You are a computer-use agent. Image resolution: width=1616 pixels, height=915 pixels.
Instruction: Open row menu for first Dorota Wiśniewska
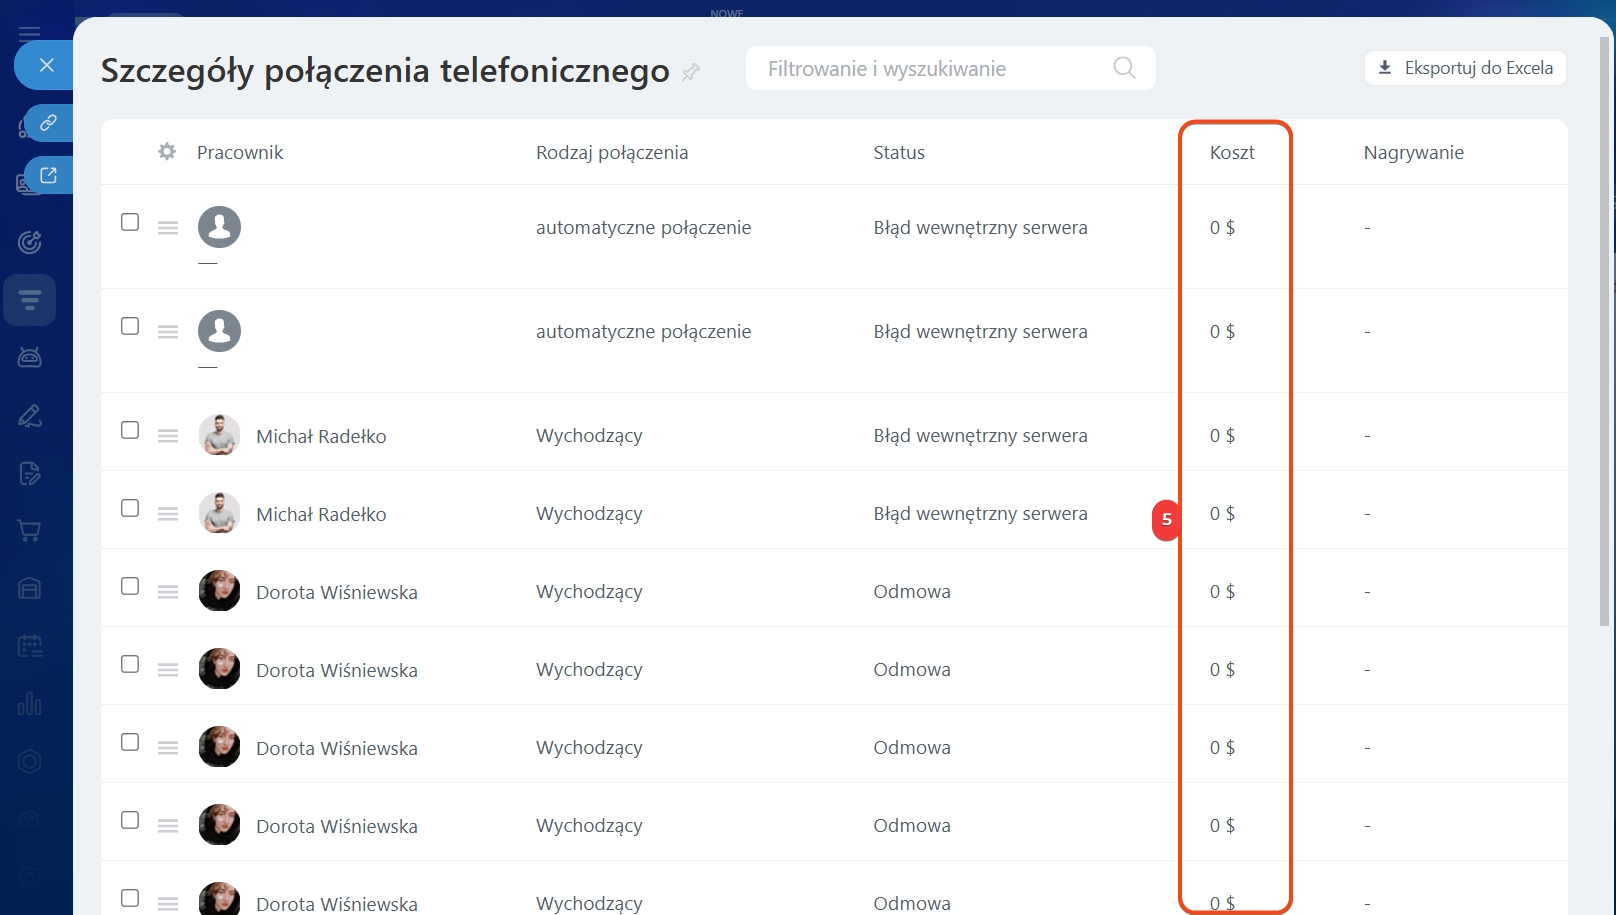(x=168, y=592)
